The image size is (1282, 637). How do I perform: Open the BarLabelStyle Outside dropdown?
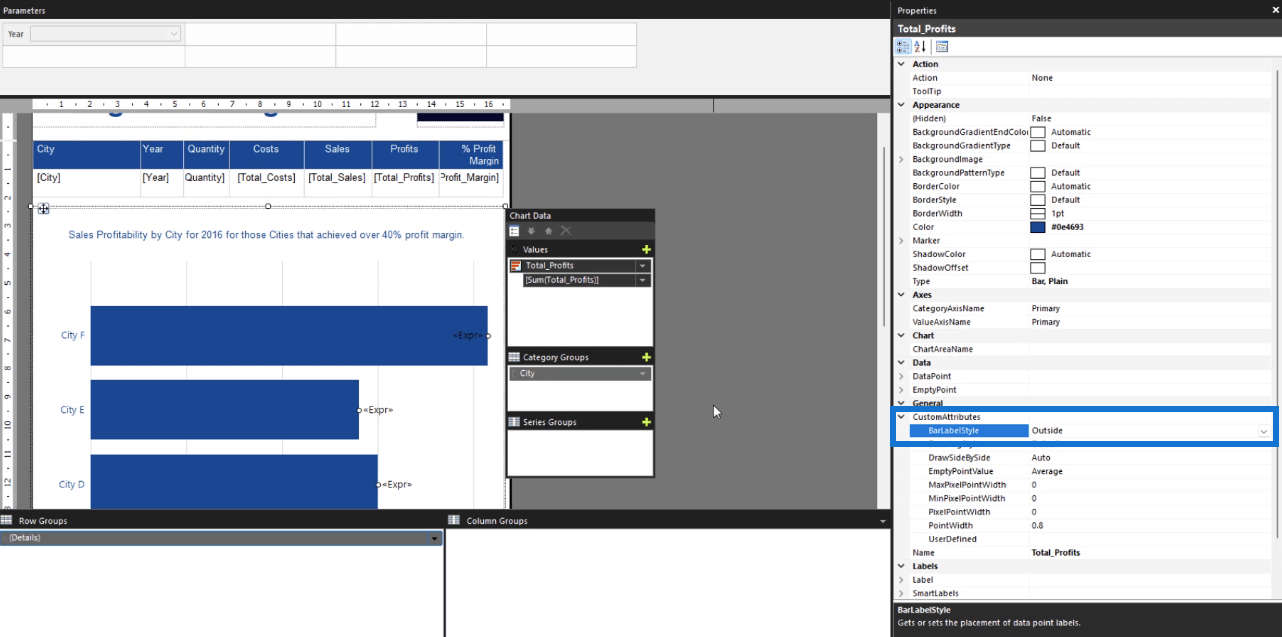[1263, 431]
